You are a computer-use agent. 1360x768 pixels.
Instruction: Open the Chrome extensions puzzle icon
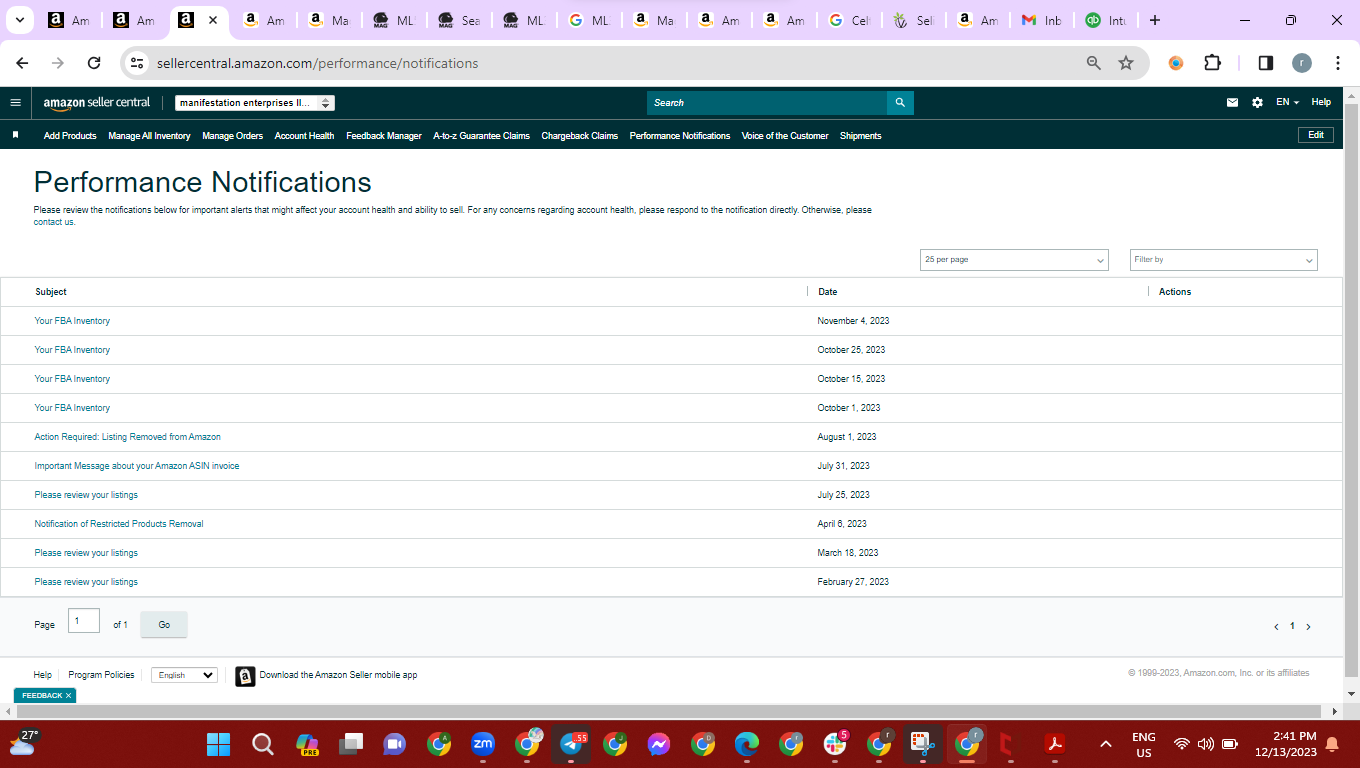point(1212,63)
